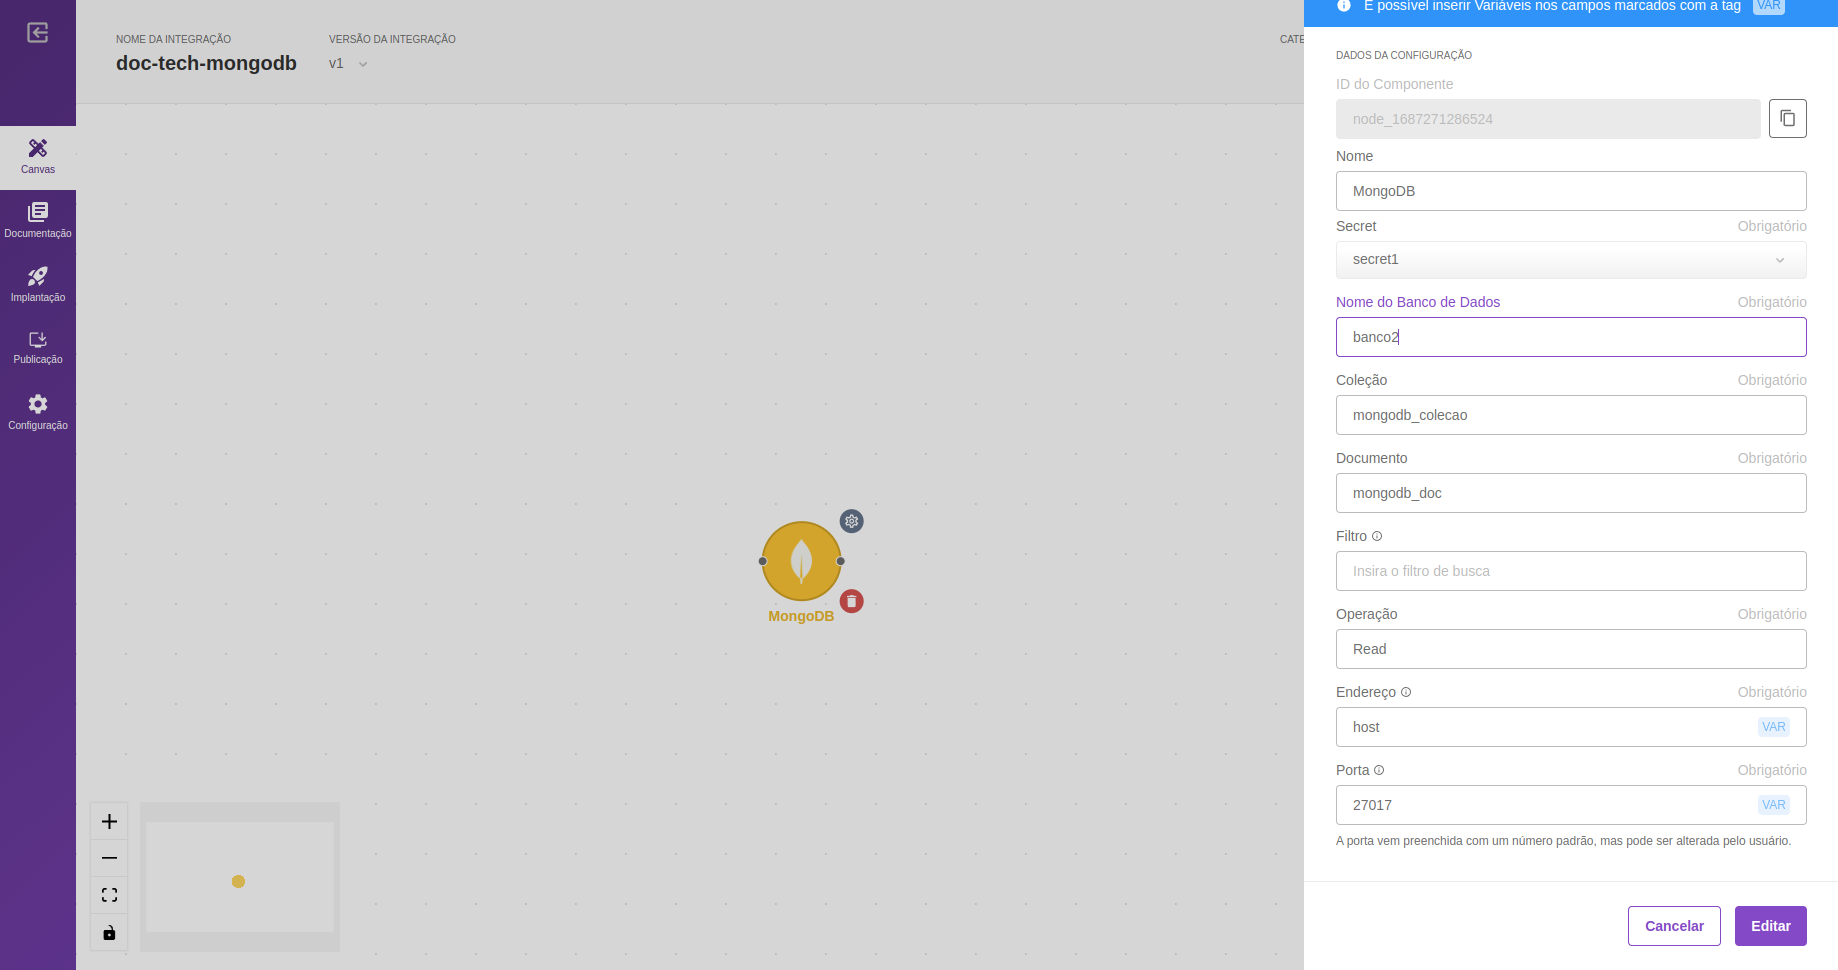Click the Cancelar button
This screenshot has height=970, width=1838.
[x=1674, y=926]
